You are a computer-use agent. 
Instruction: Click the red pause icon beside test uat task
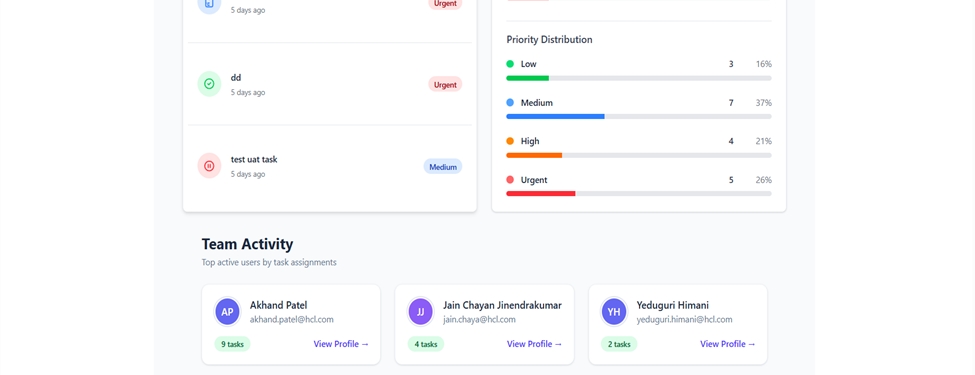point(209,166)
